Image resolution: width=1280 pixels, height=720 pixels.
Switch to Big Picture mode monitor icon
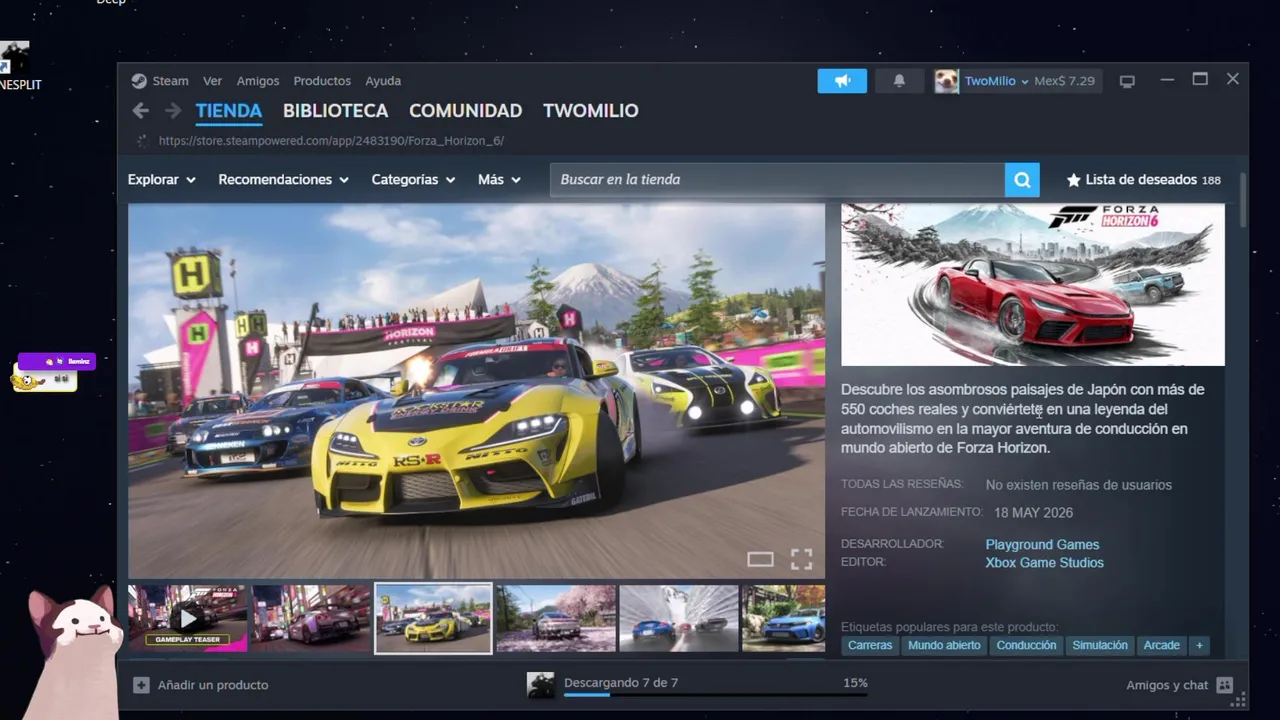click(1127, 81)
